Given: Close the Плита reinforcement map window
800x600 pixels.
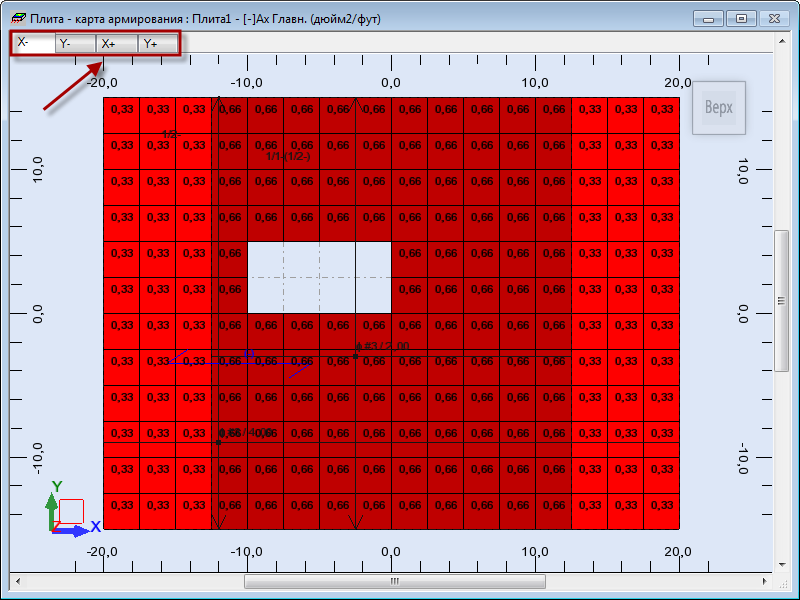Looking at the screenshot, I should tap(774, 19).
